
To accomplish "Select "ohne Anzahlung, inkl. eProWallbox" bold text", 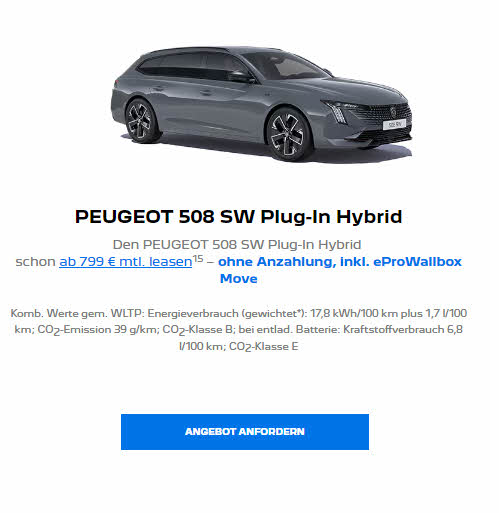I will tap(340, 262).
